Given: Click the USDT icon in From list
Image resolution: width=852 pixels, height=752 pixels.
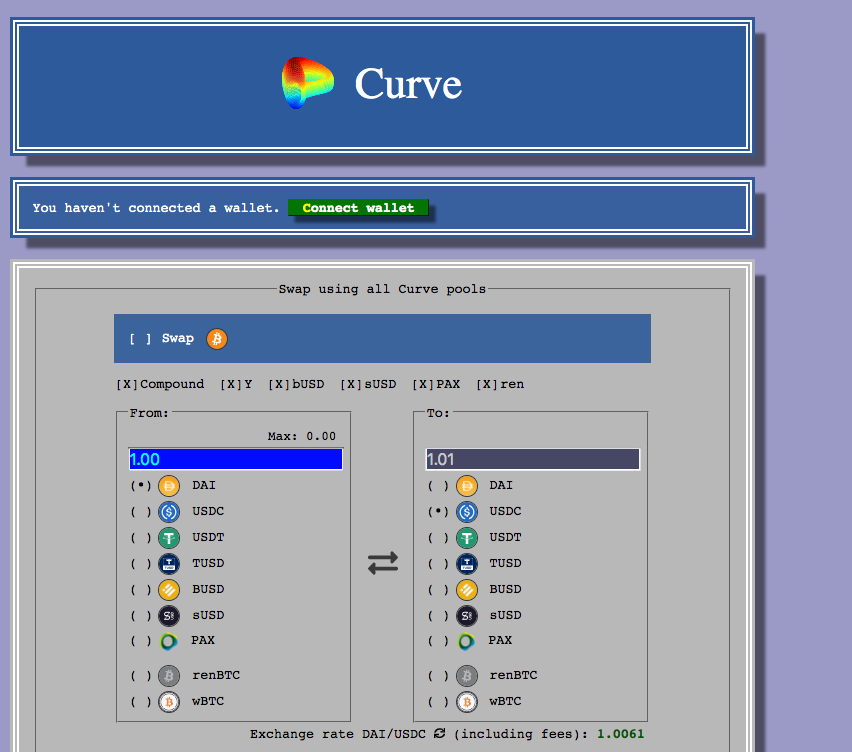Looking at the screenshot, I should (x=169, y=538).
